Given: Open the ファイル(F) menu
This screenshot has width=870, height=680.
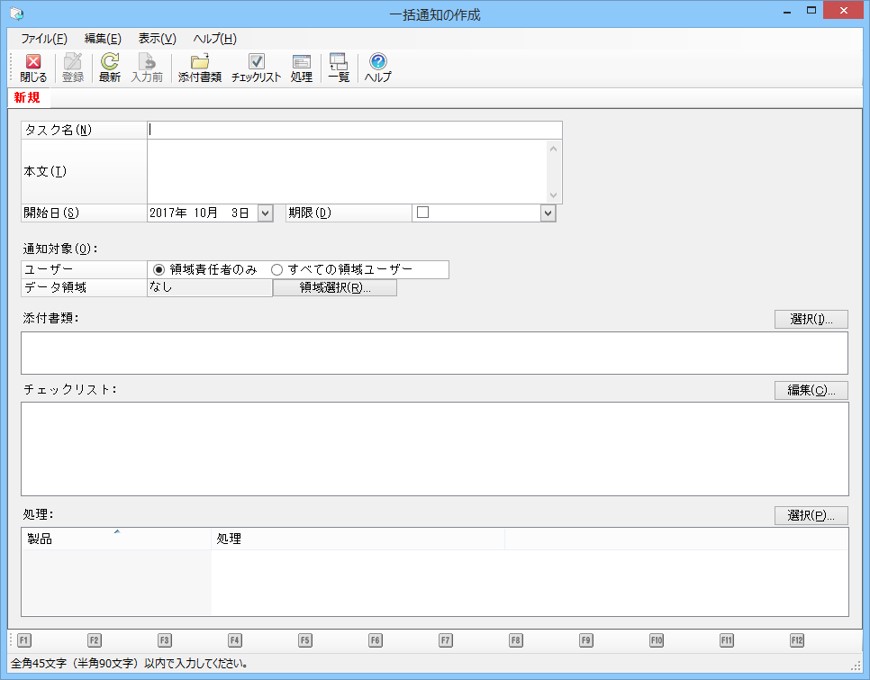Looking at the screenshot, I should coord(44,38).
